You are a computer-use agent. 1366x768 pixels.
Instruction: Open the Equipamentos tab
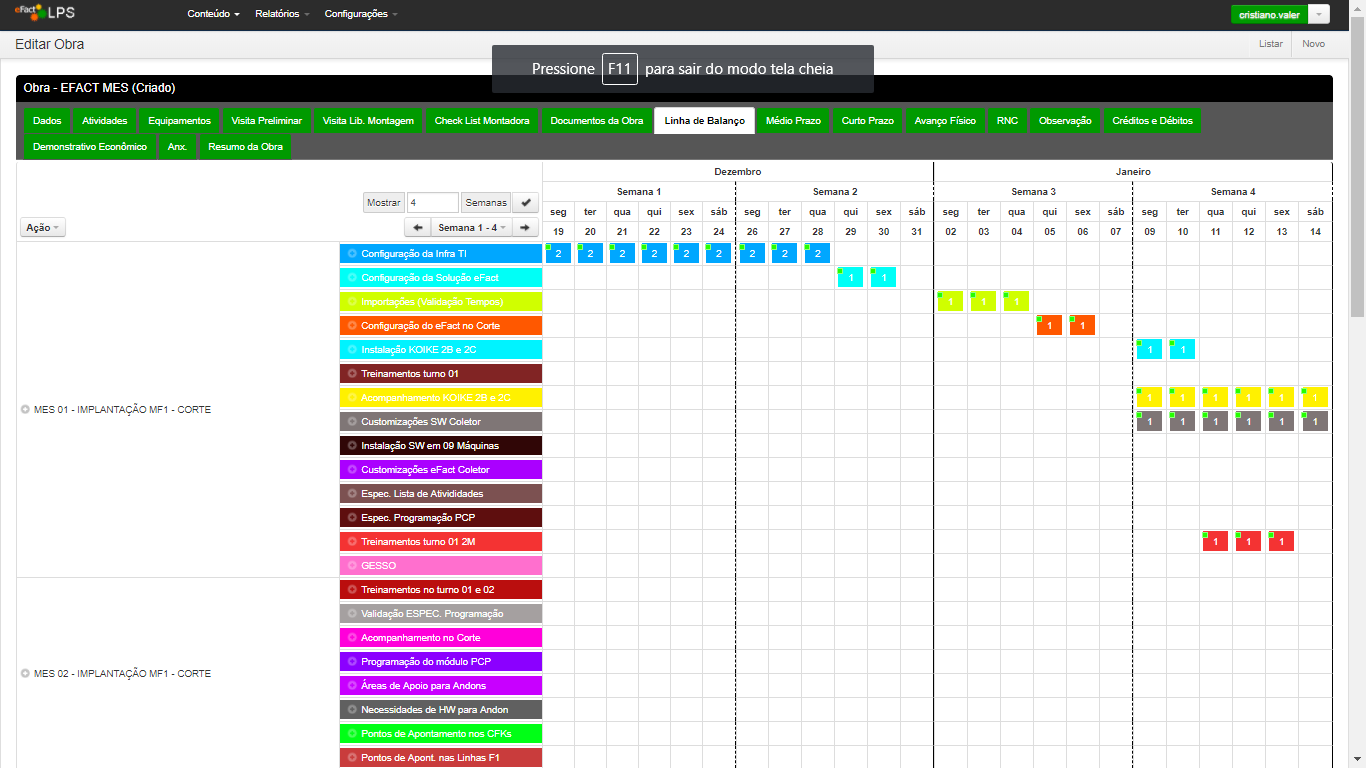click(180, 121)
